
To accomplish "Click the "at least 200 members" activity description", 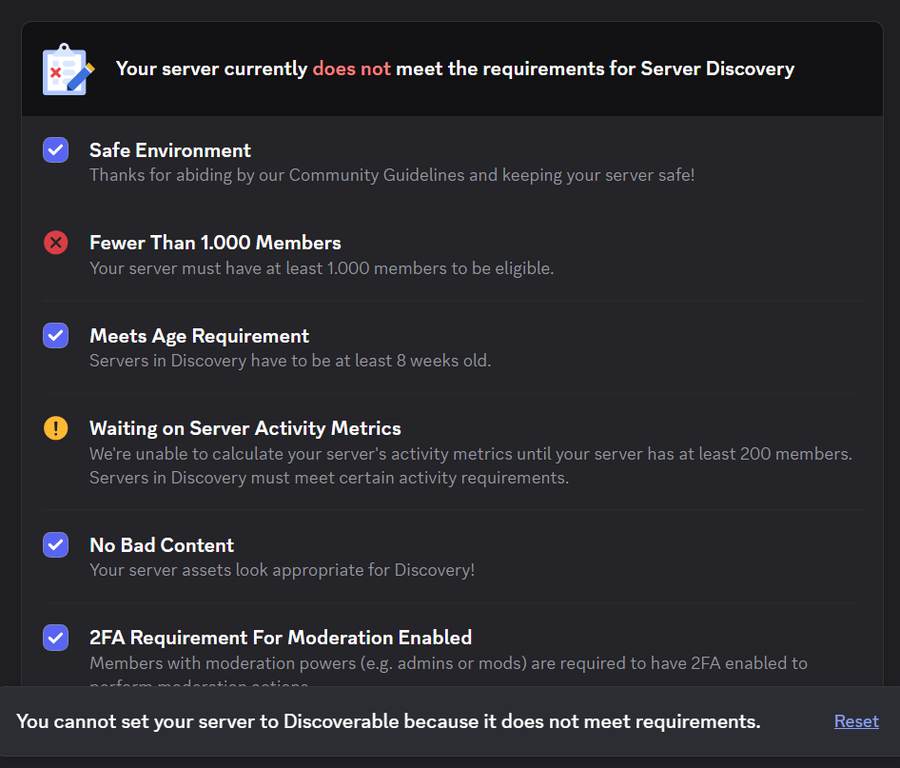I will 470,454.
